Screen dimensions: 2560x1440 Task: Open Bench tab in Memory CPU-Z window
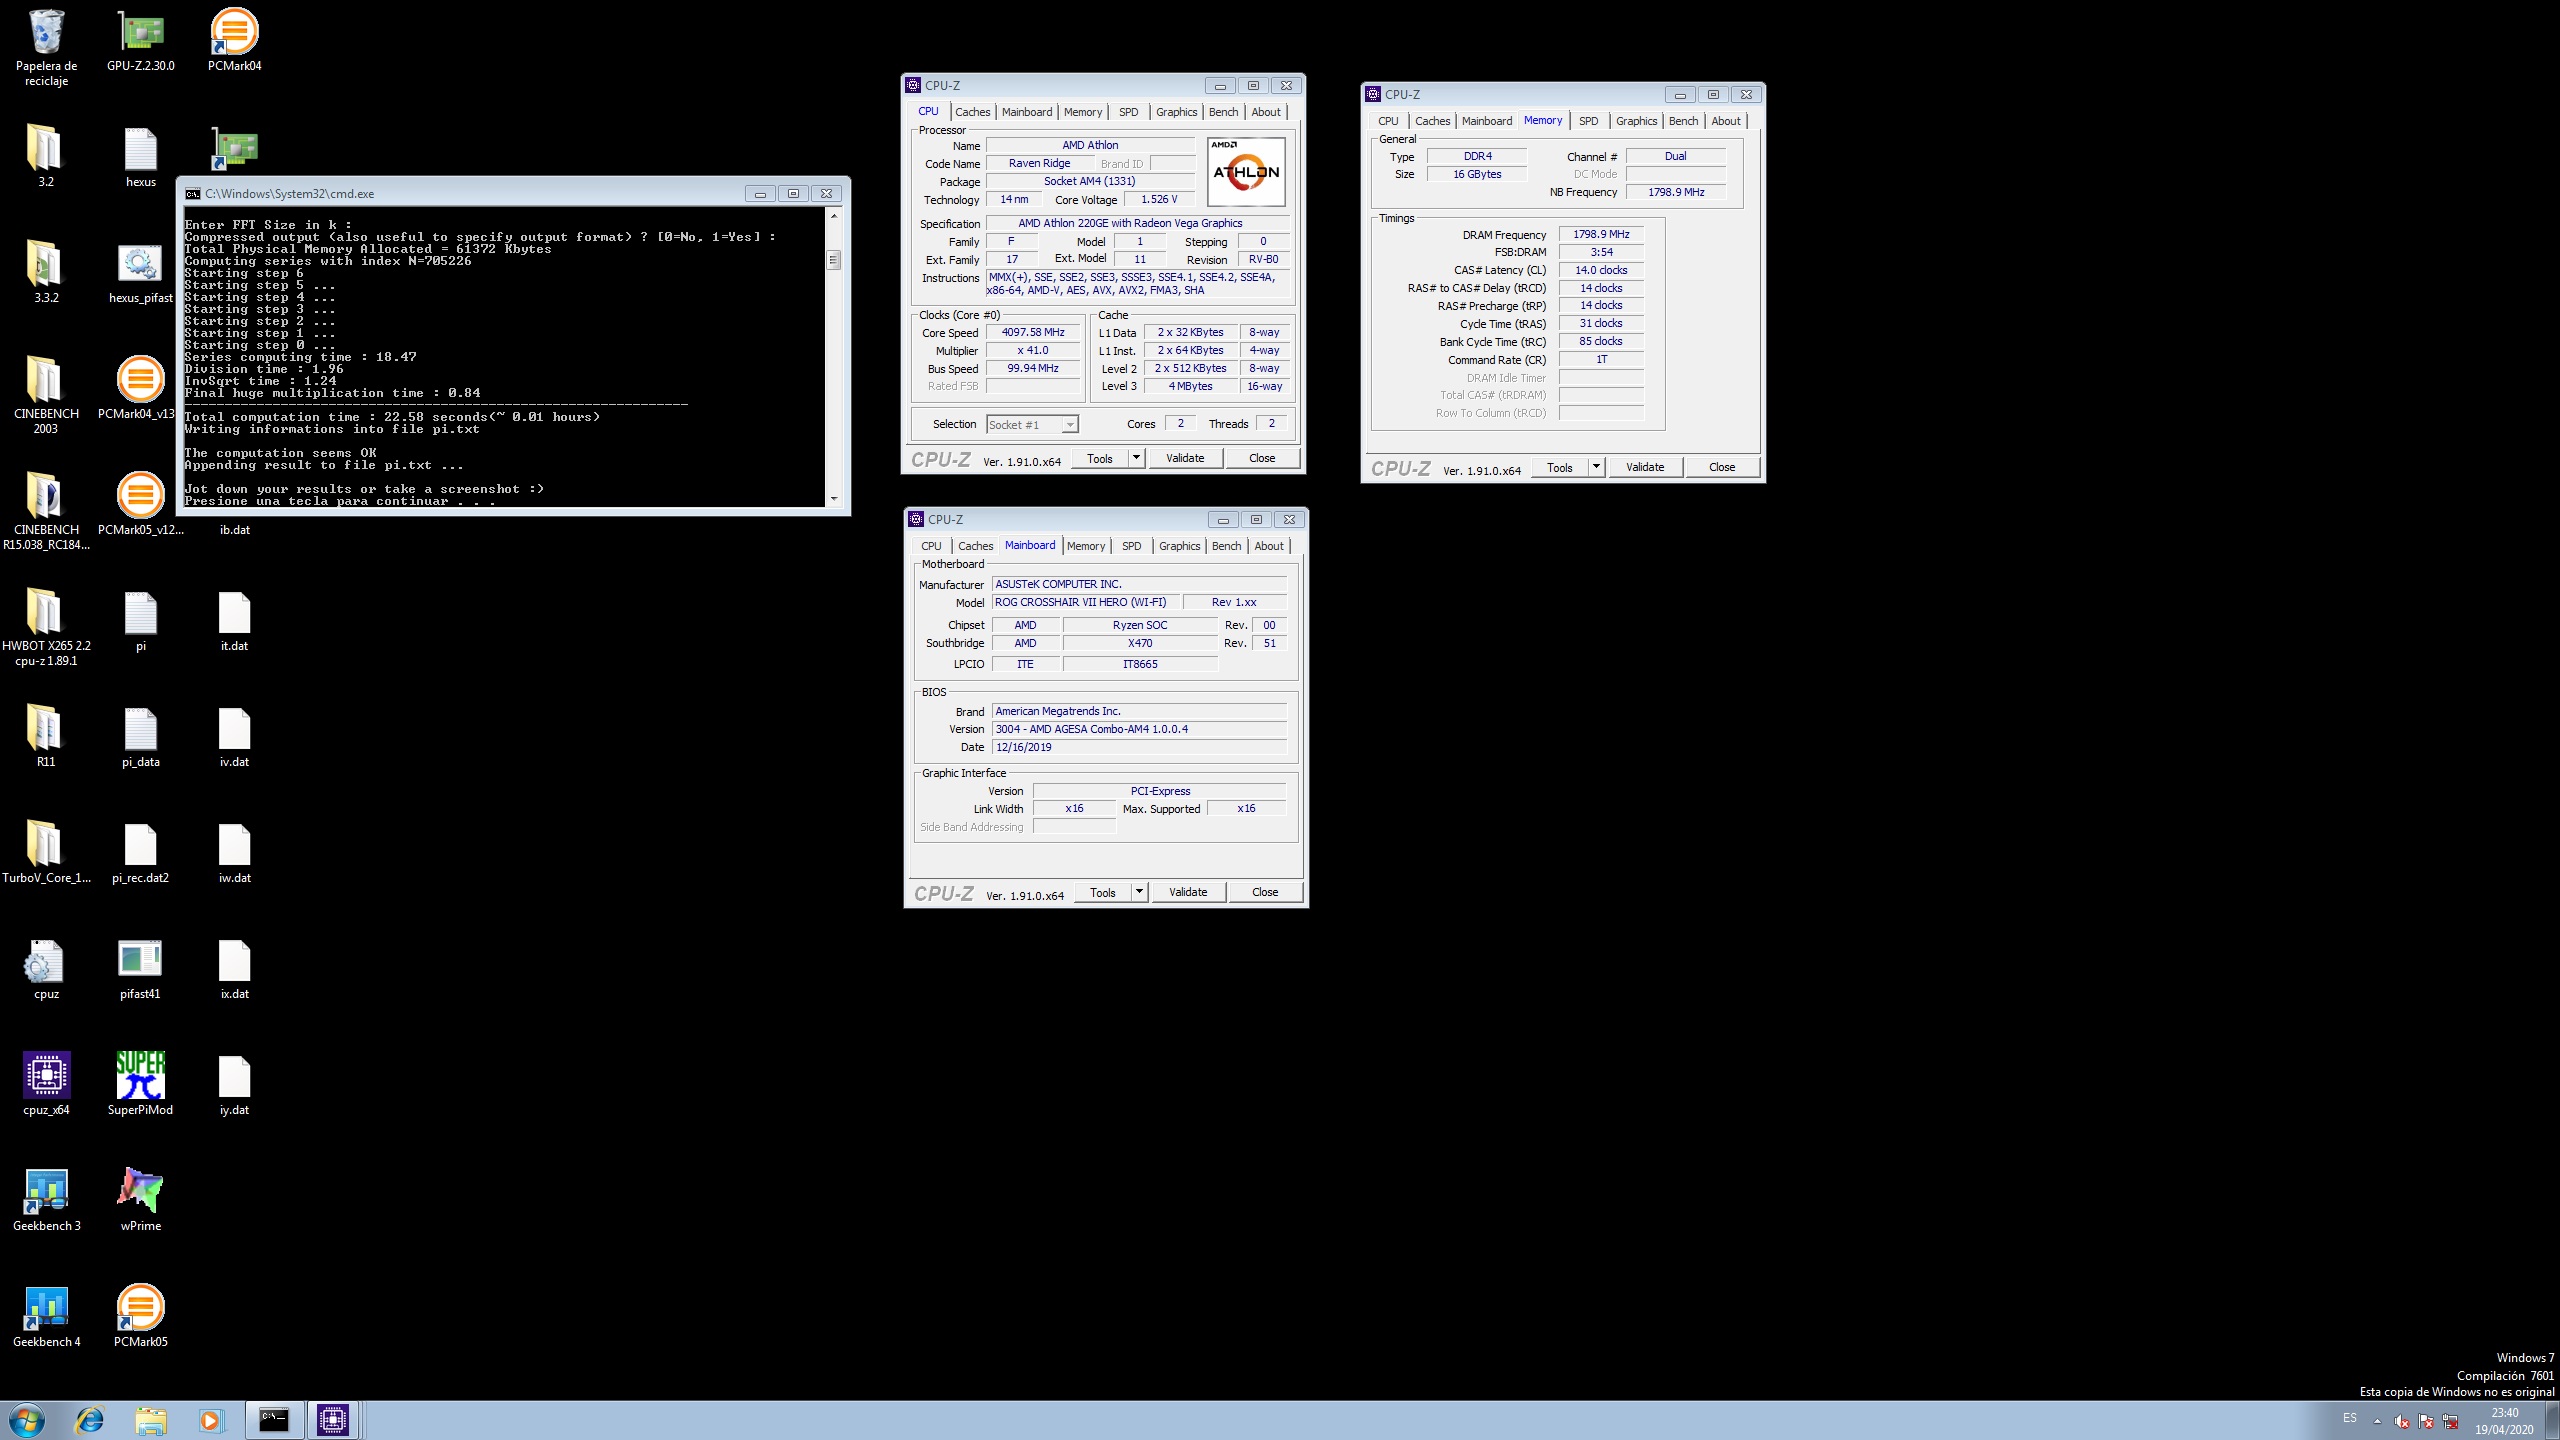pos(1683,121)
